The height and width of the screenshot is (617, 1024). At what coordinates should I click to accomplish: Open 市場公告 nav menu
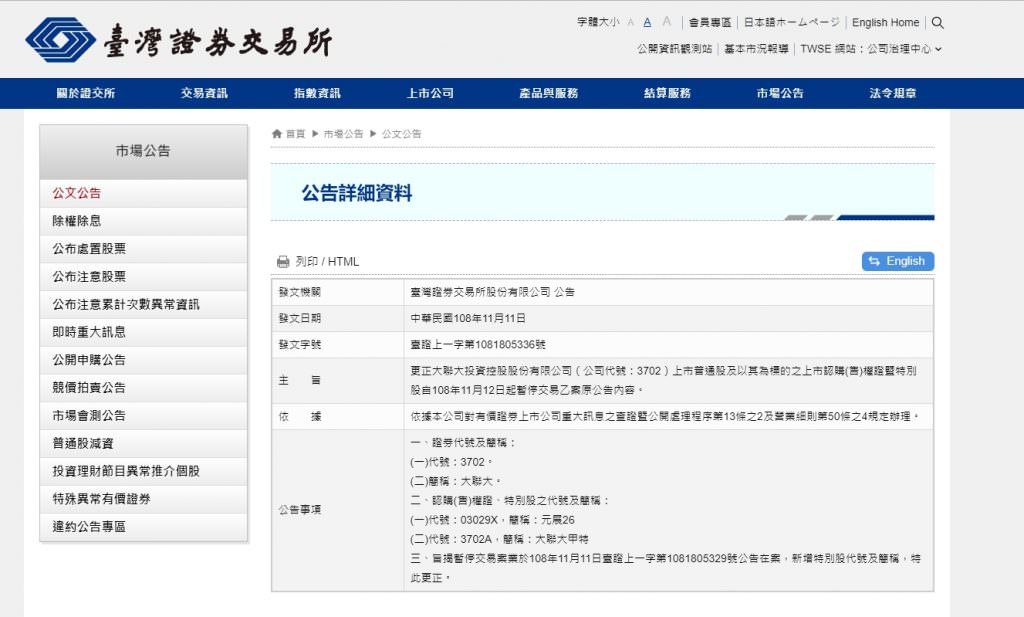pos(780,93)
